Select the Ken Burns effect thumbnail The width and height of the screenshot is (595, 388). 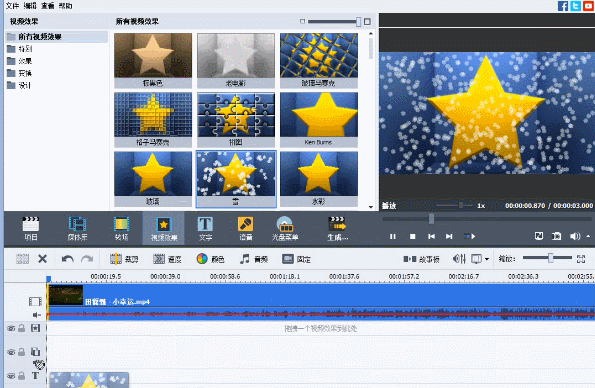[319, 120]
